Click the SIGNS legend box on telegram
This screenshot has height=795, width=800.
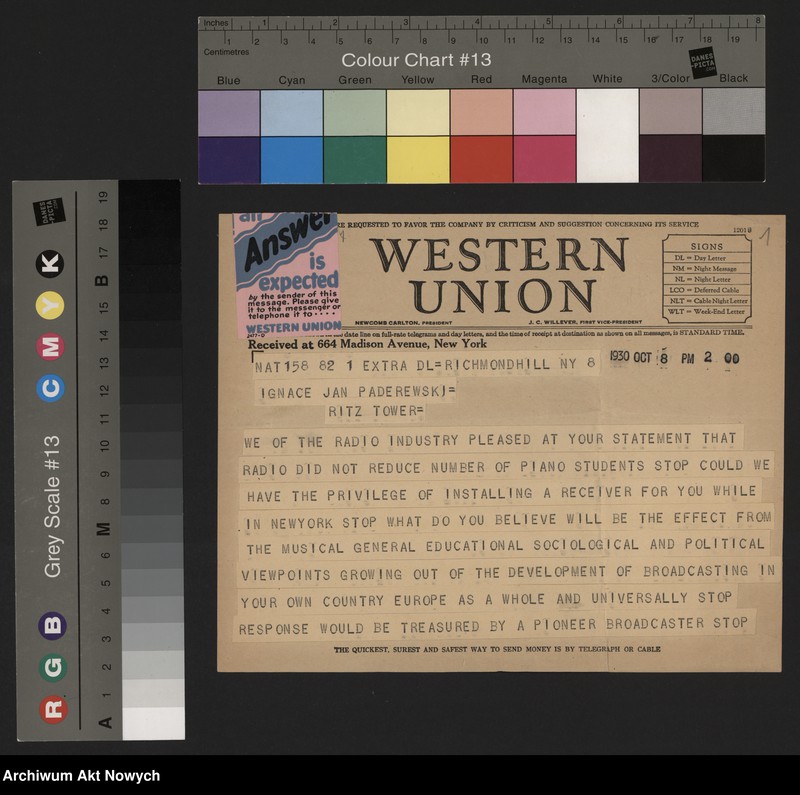point(707,279)
